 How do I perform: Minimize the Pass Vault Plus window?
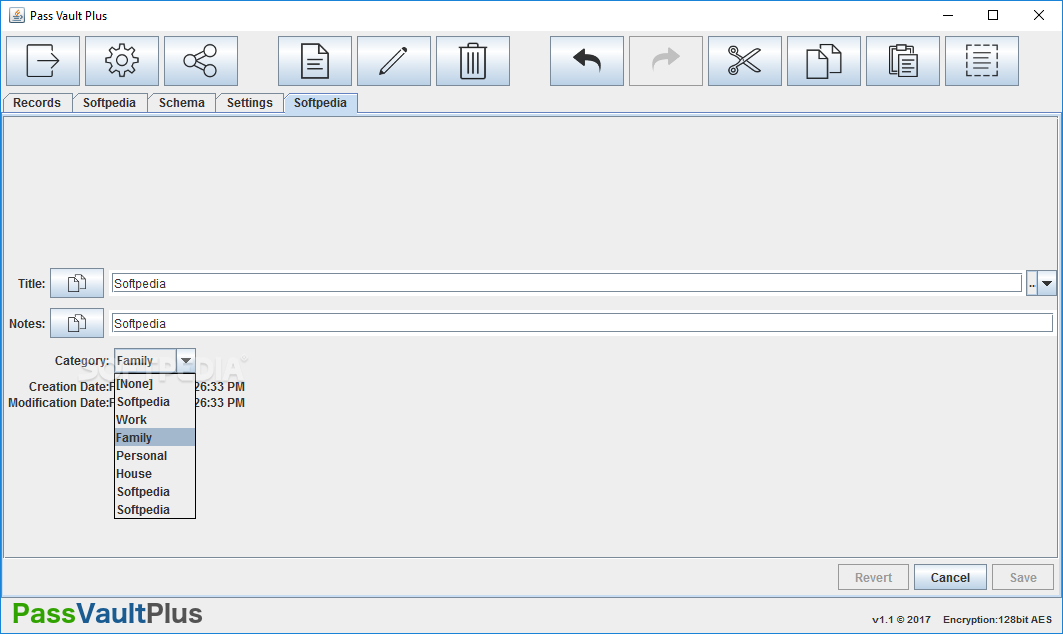(x=948, y=15)
